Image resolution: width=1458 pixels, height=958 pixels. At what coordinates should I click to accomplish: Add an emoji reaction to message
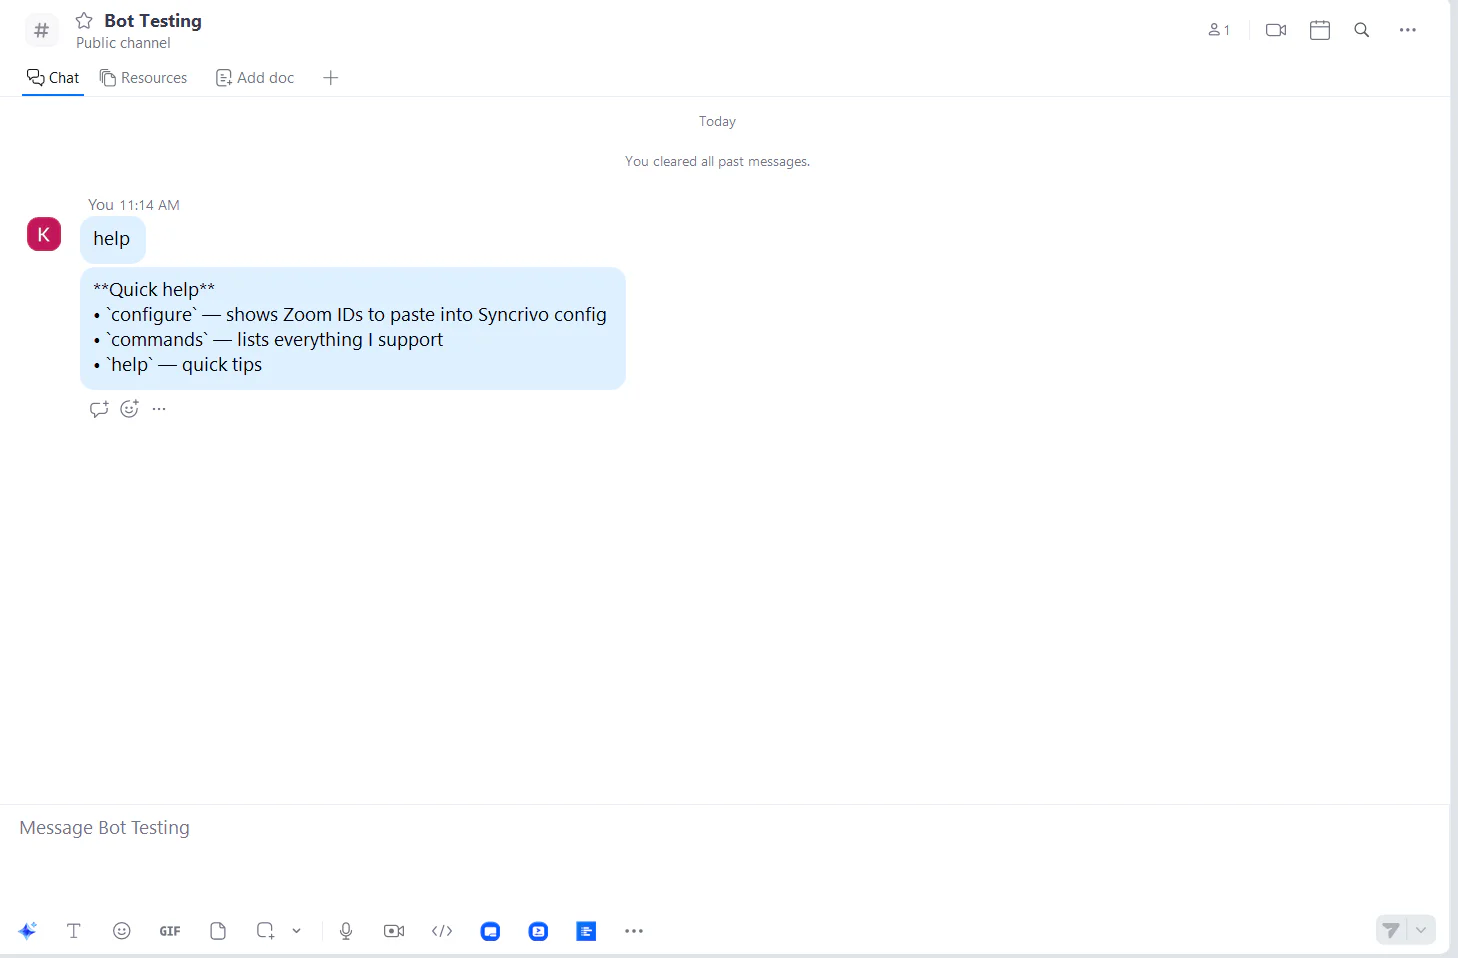click(x=129, y=409)
